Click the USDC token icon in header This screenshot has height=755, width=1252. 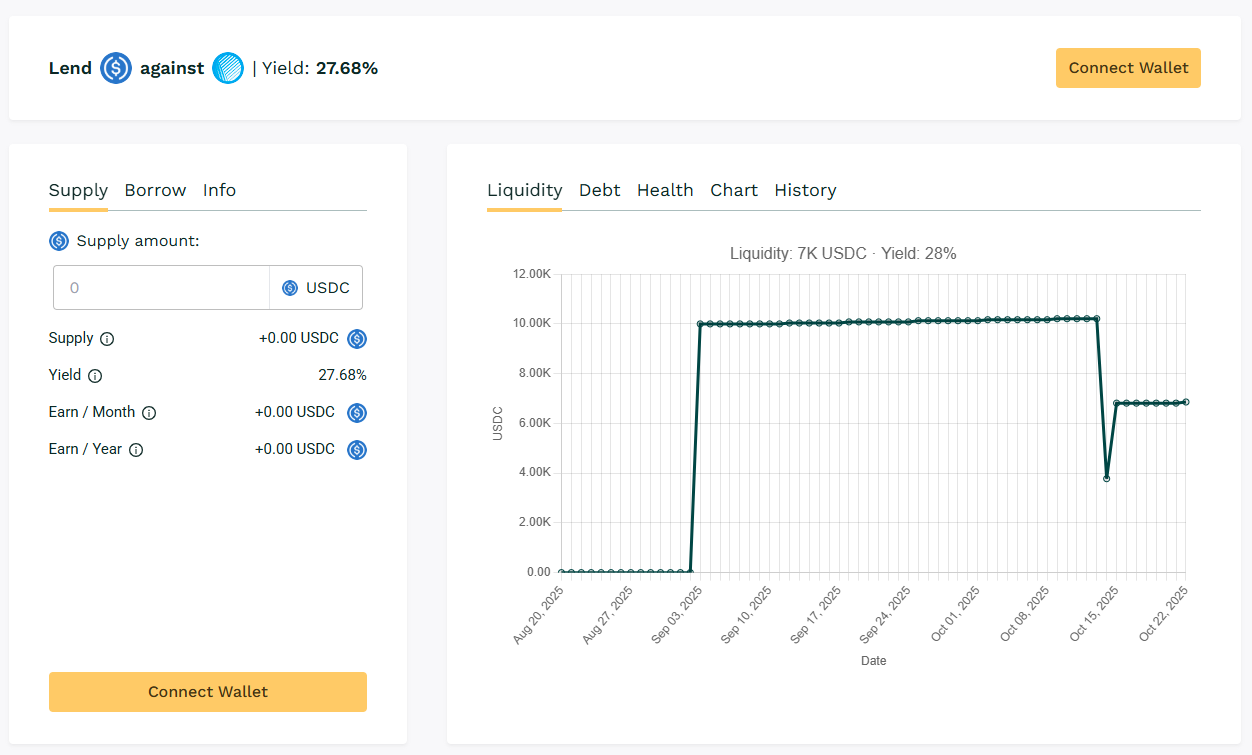[116, 68]
